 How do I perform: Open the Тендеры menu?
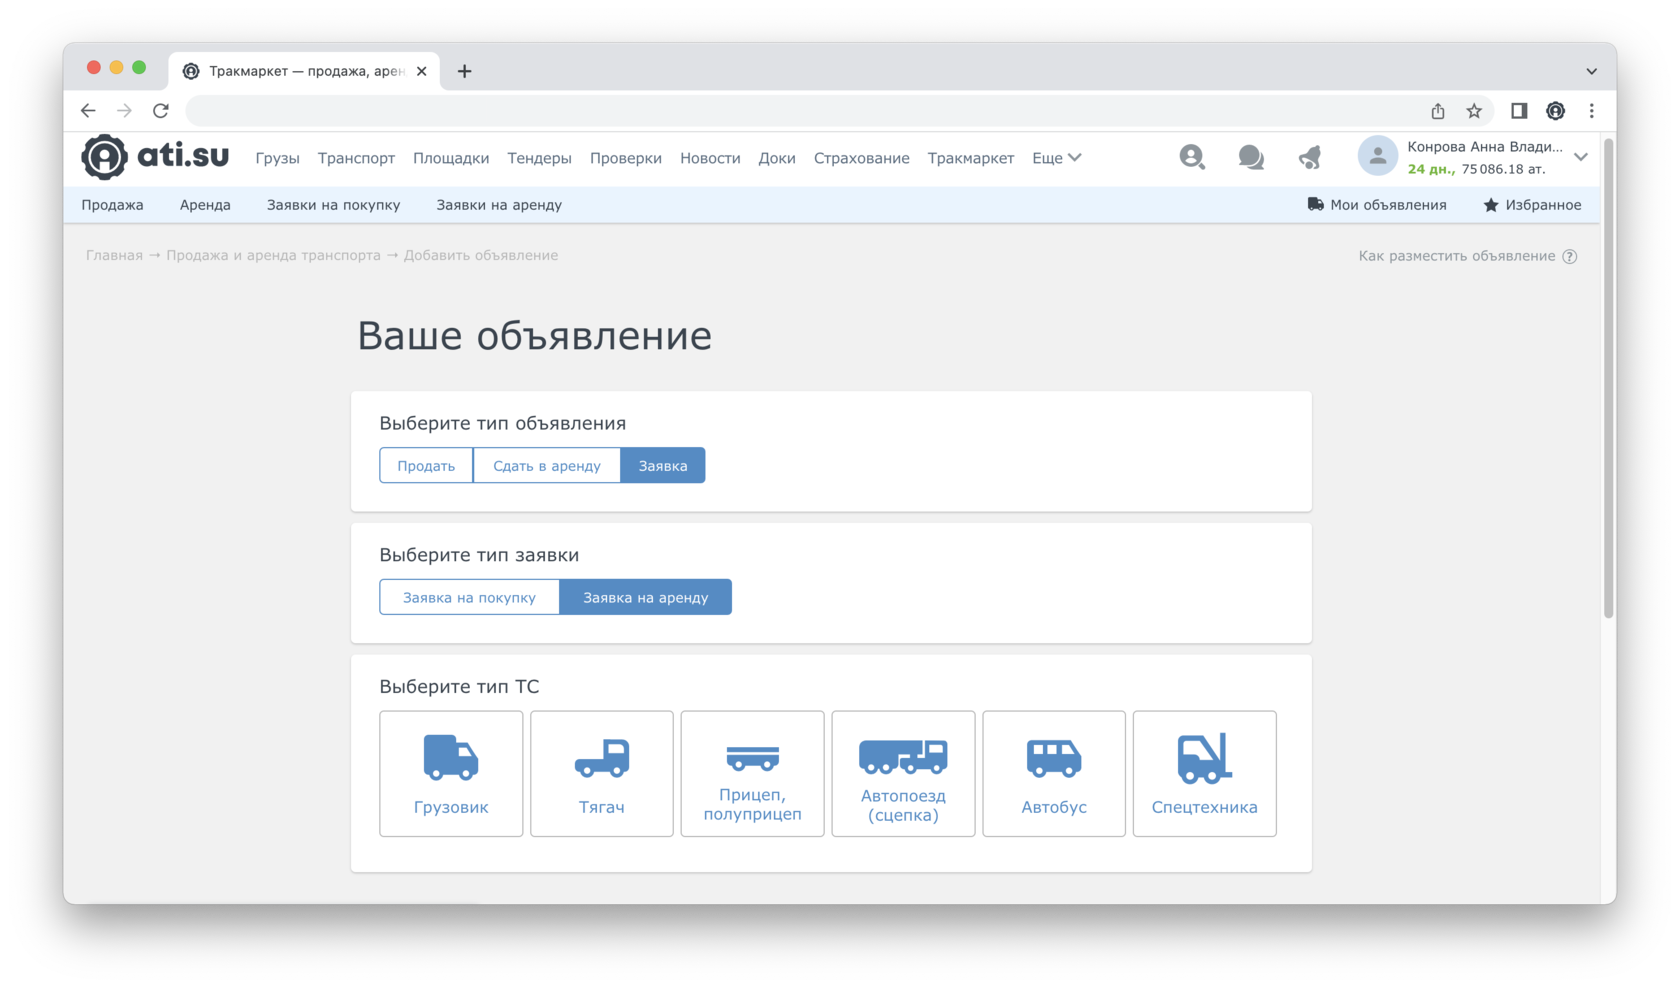tap(539, 158)
